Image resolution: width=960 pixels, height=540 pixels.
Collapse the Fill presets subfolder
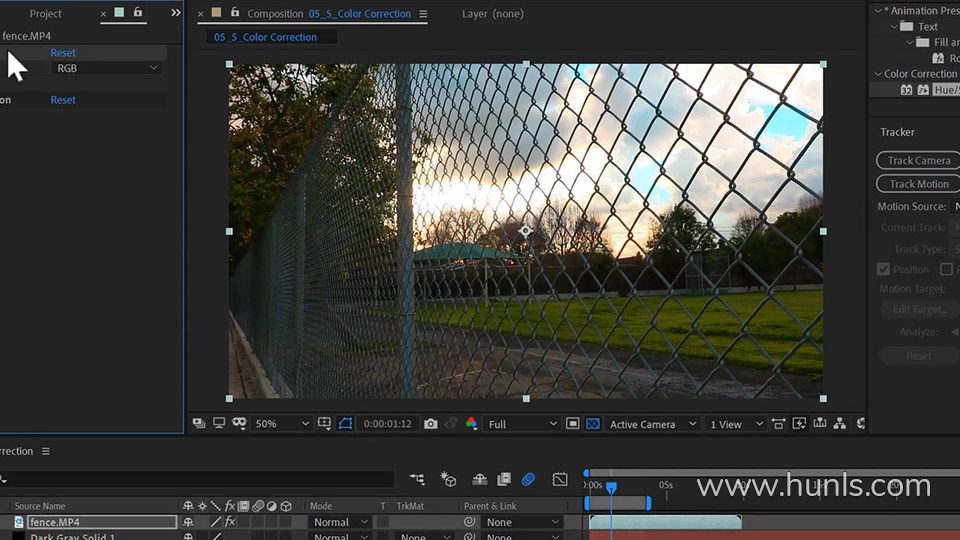[x=909, y=42]
